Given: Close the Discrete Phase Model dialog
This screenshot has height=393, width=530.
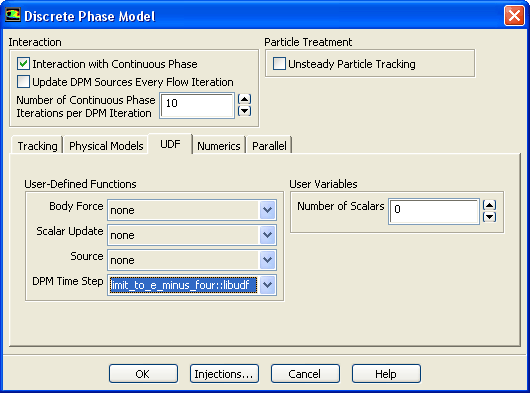Looking at the screenshot, I should point(514,16).
